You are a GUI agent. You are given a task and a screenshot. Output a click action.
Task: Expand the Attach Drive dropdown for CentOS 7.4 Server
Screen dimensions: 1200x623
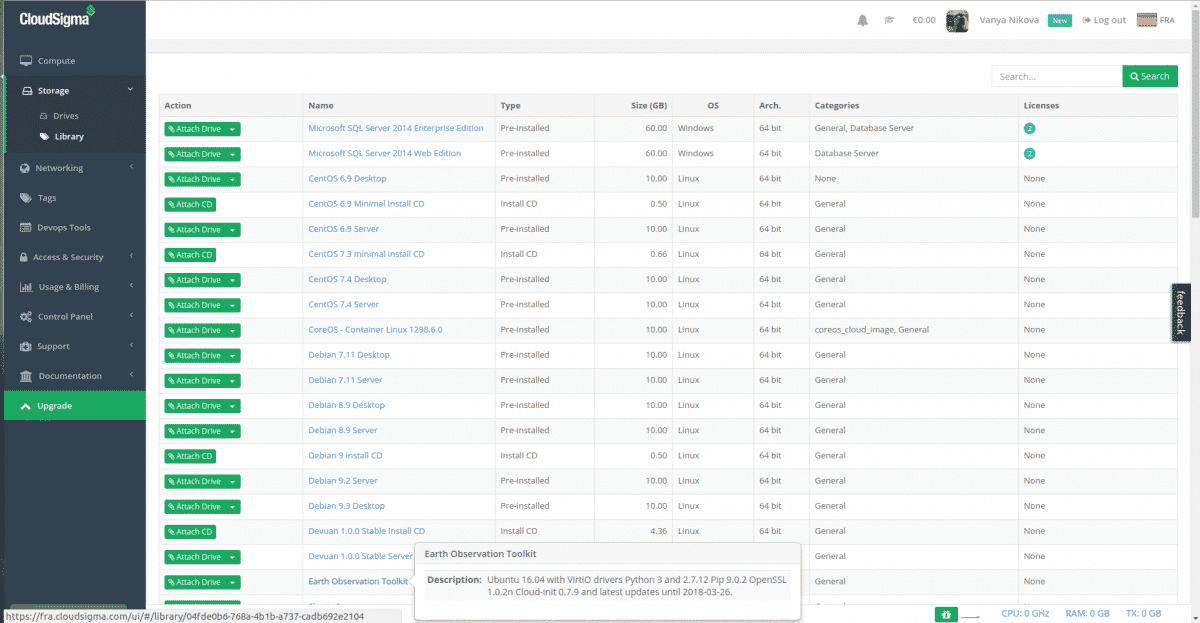pos(234,304)
